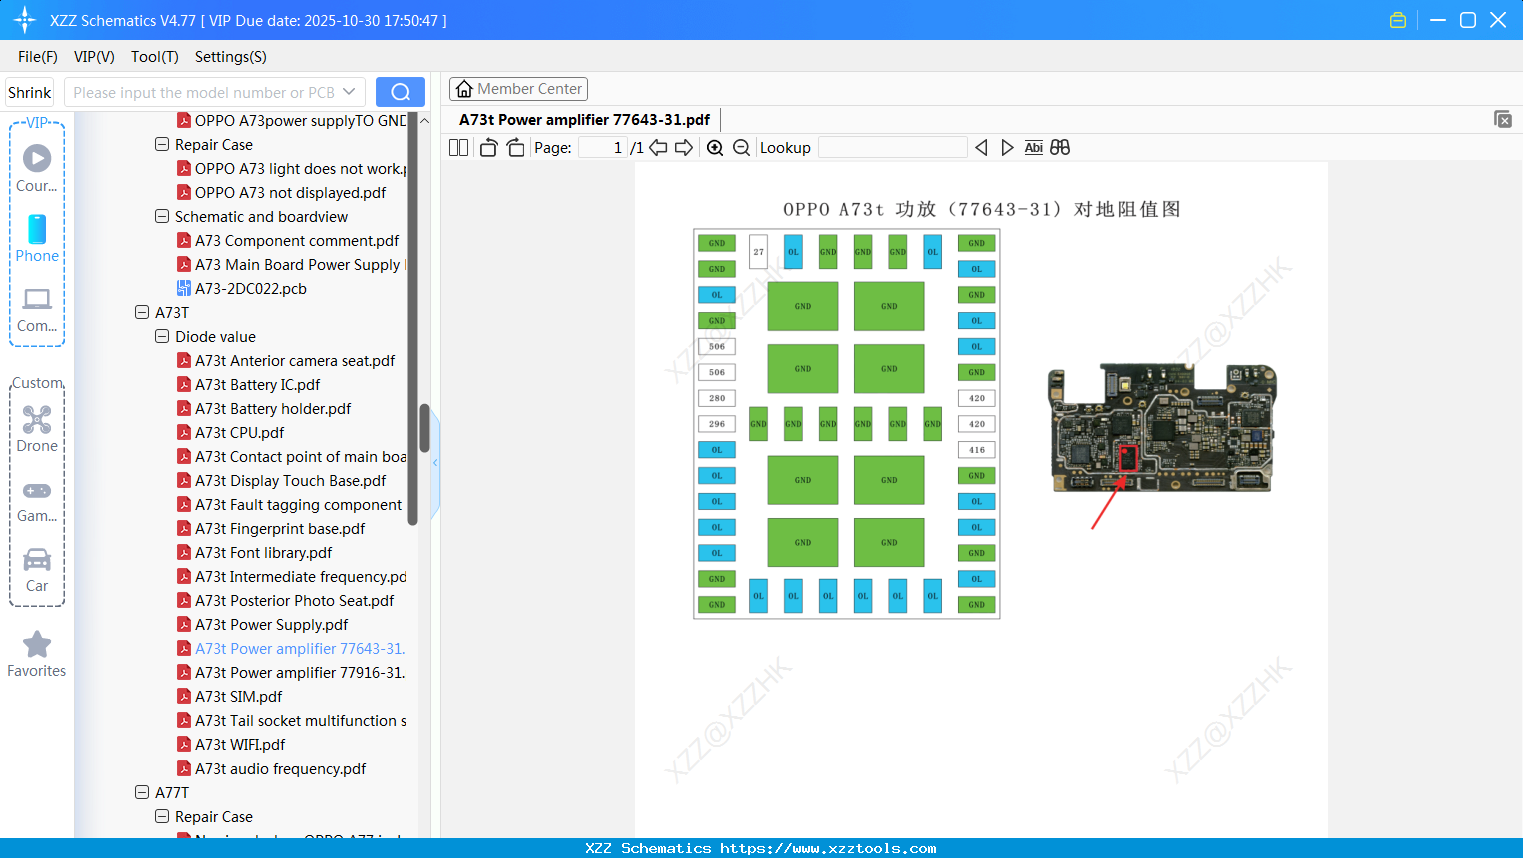Open the store bag icon in title bar
Image resolution: width=1523 pixels, height=858 pixels.
(x=1398, y=20)
